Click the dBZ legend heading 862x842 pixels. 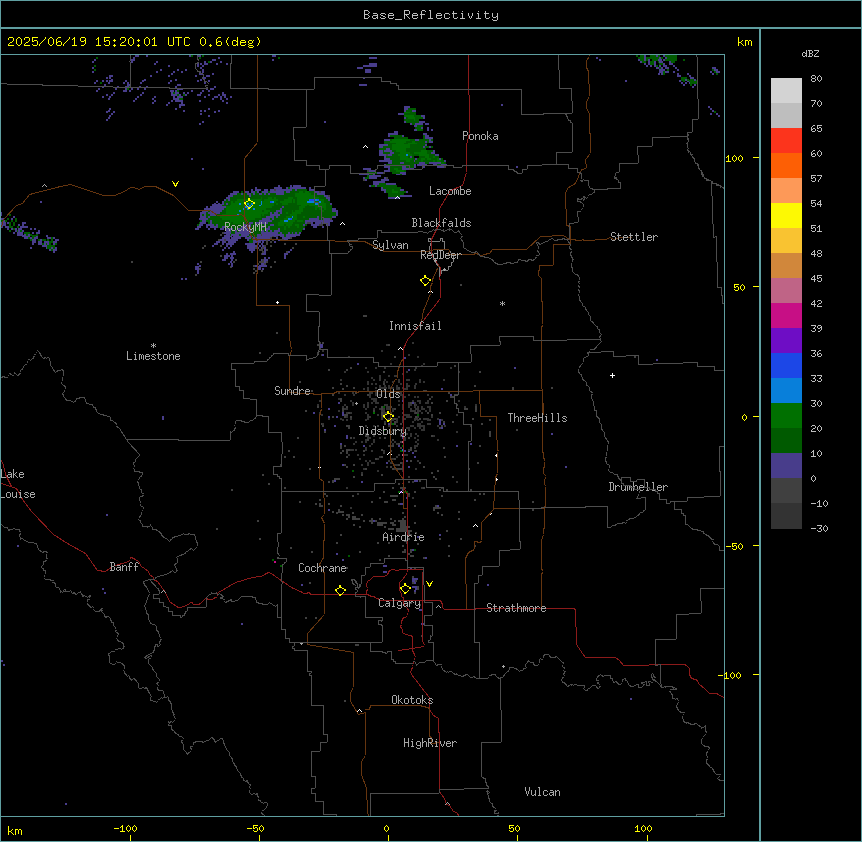(810, 53)
